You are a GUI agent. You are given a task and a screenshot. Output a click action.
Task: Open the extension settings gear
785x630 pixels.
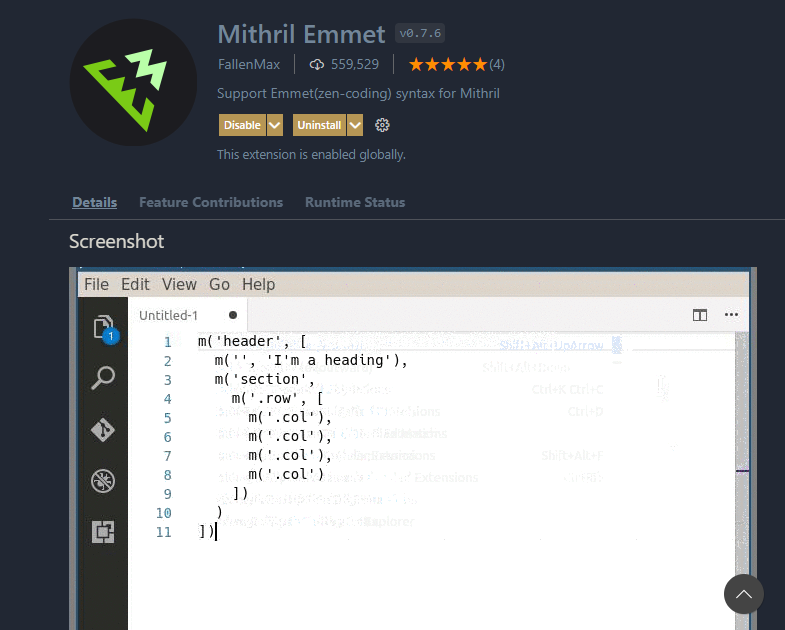coord(382,125)
